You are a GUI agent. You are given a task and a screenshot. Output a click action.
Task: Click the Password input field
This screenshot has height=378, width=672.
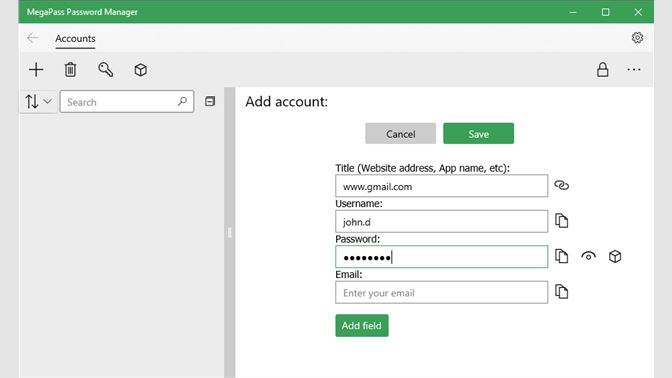[441, 257]
